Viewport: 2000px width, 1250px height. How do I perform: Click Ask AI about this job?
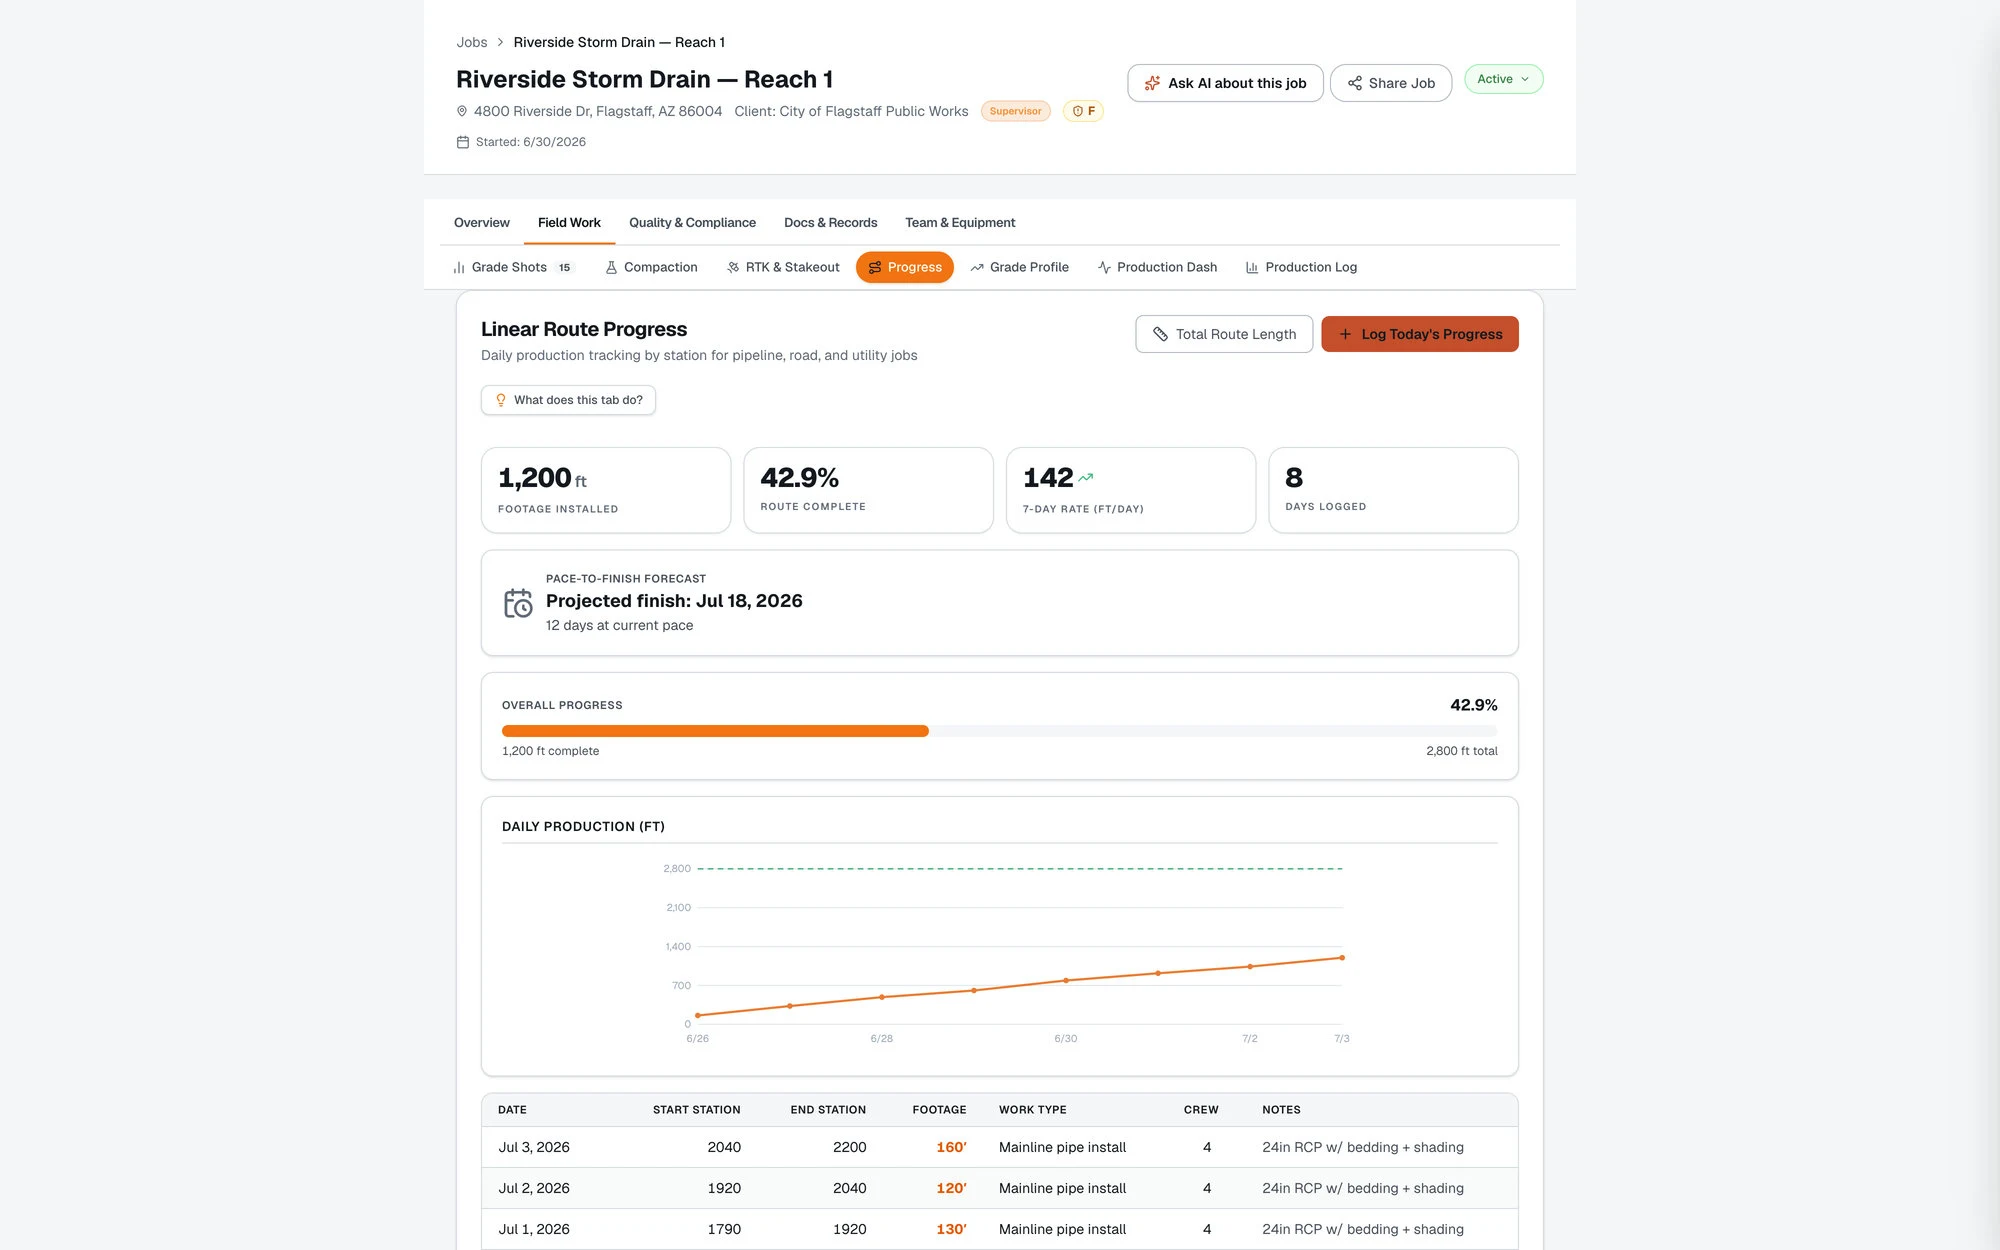pyautogui.click(x=1225, y=83)
